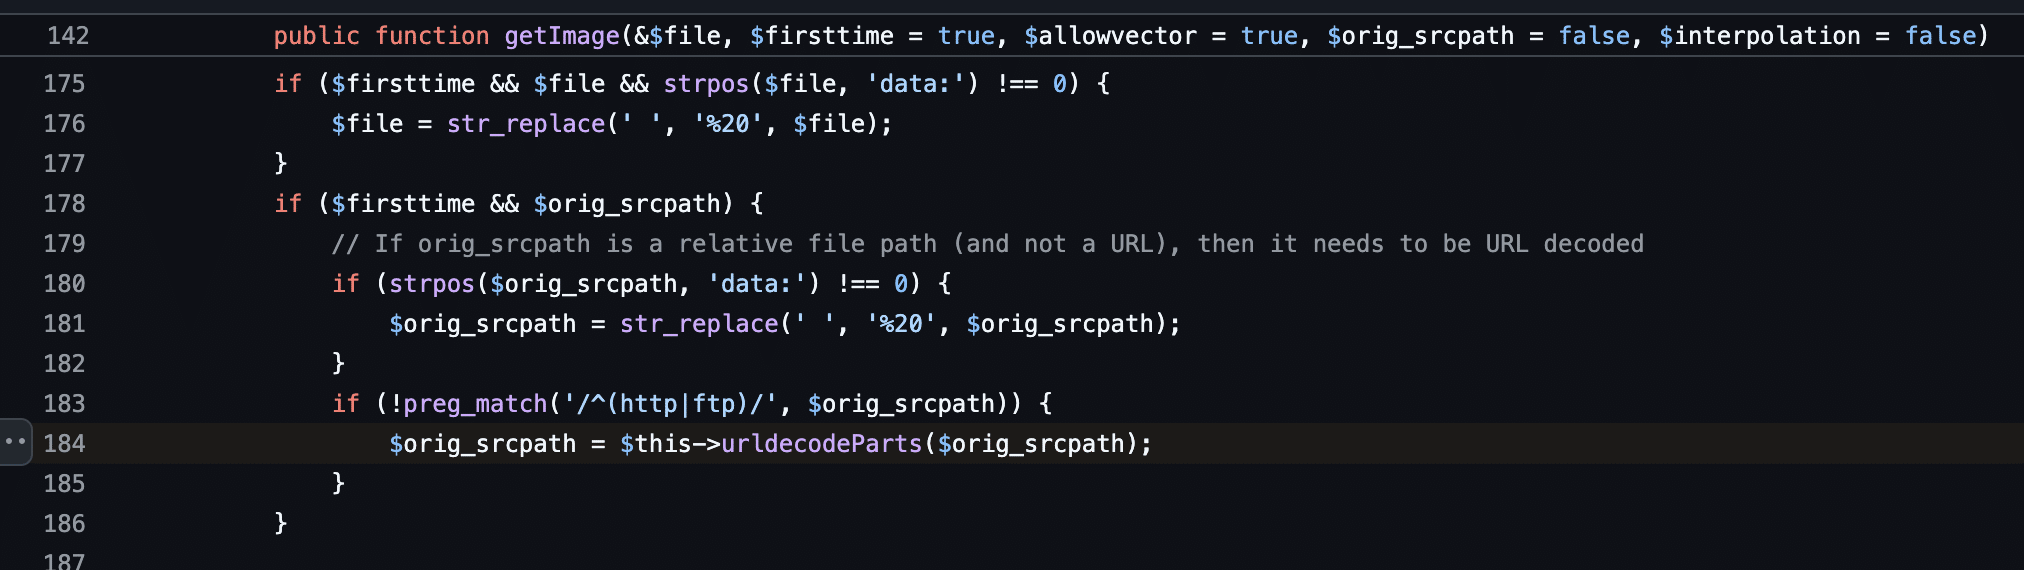
Task: Click strpos on line 180
Action: coord(432,284)
